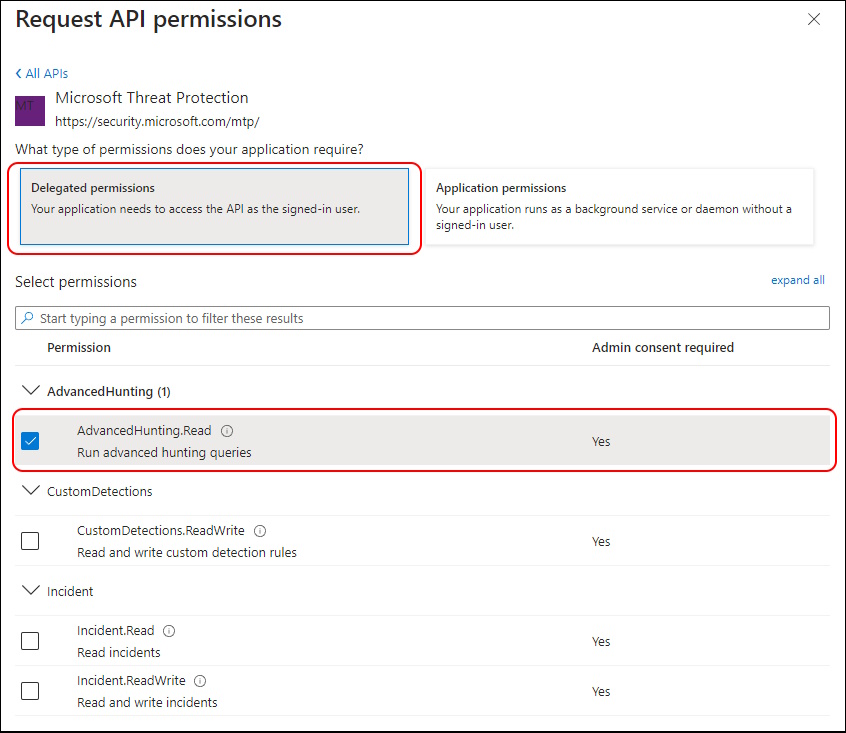
Task: Click the Permission column header
Action: click(79, 347)
